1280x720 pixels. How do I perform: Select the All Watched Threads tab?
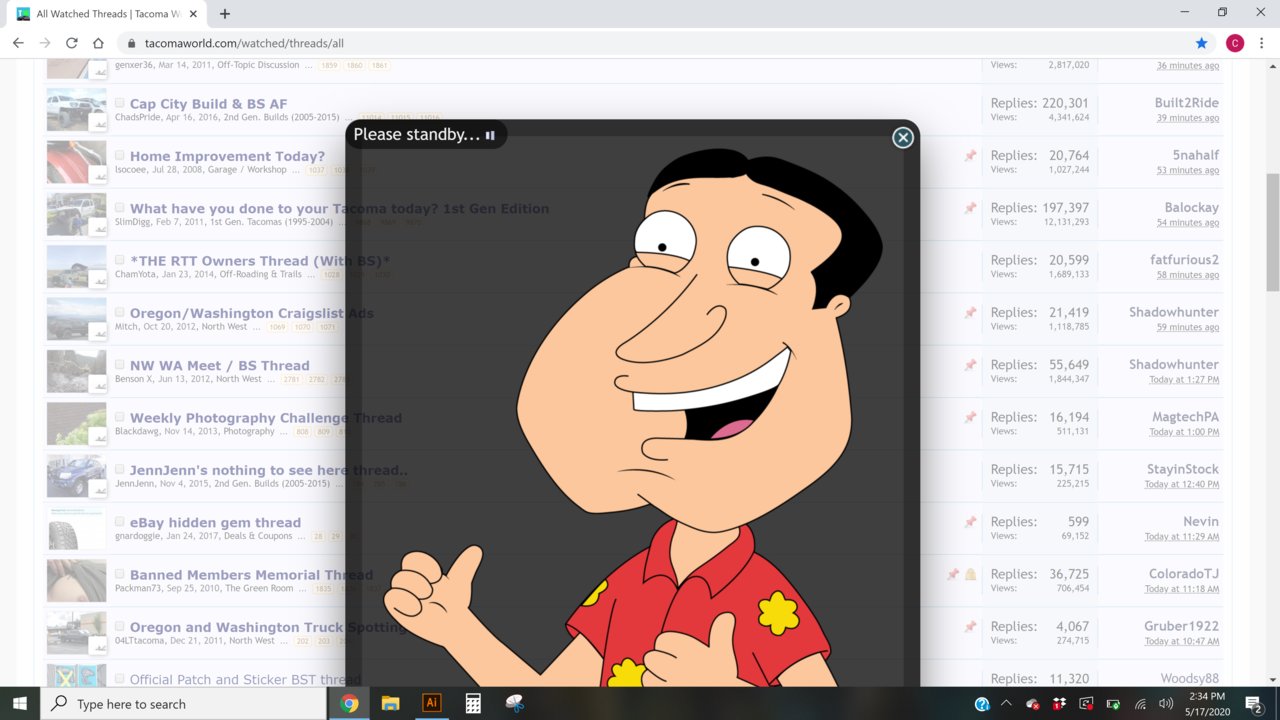(105, 14)
